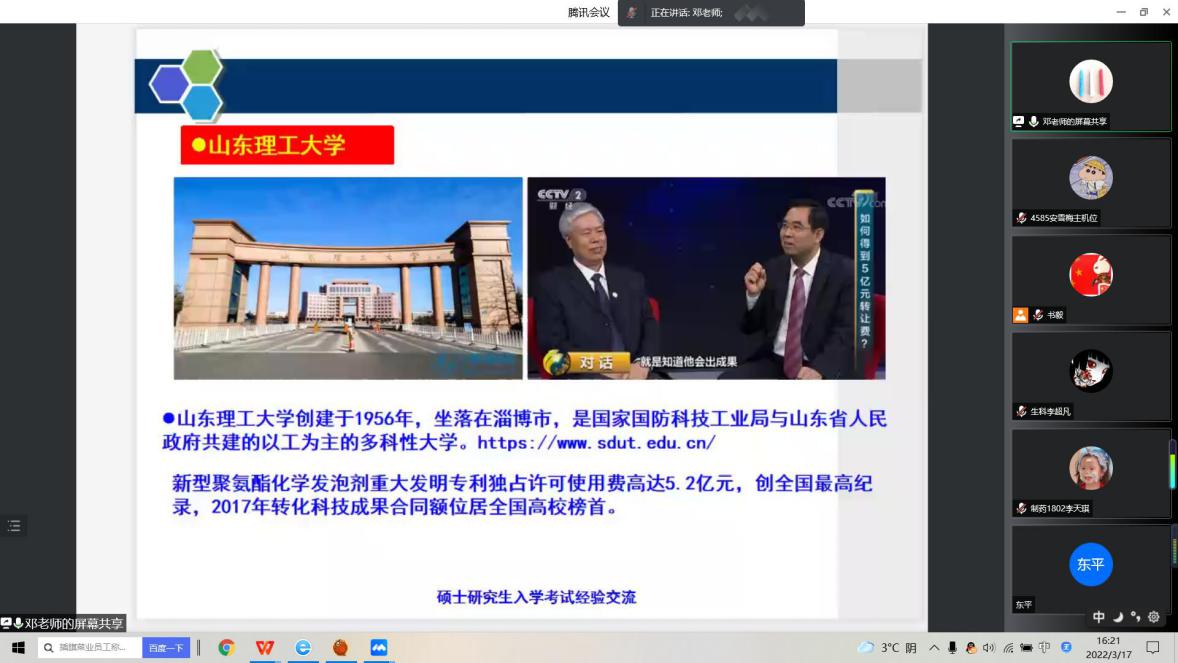
Task: Click the IME settings gear icon
Action: [x=1153, y=617]
